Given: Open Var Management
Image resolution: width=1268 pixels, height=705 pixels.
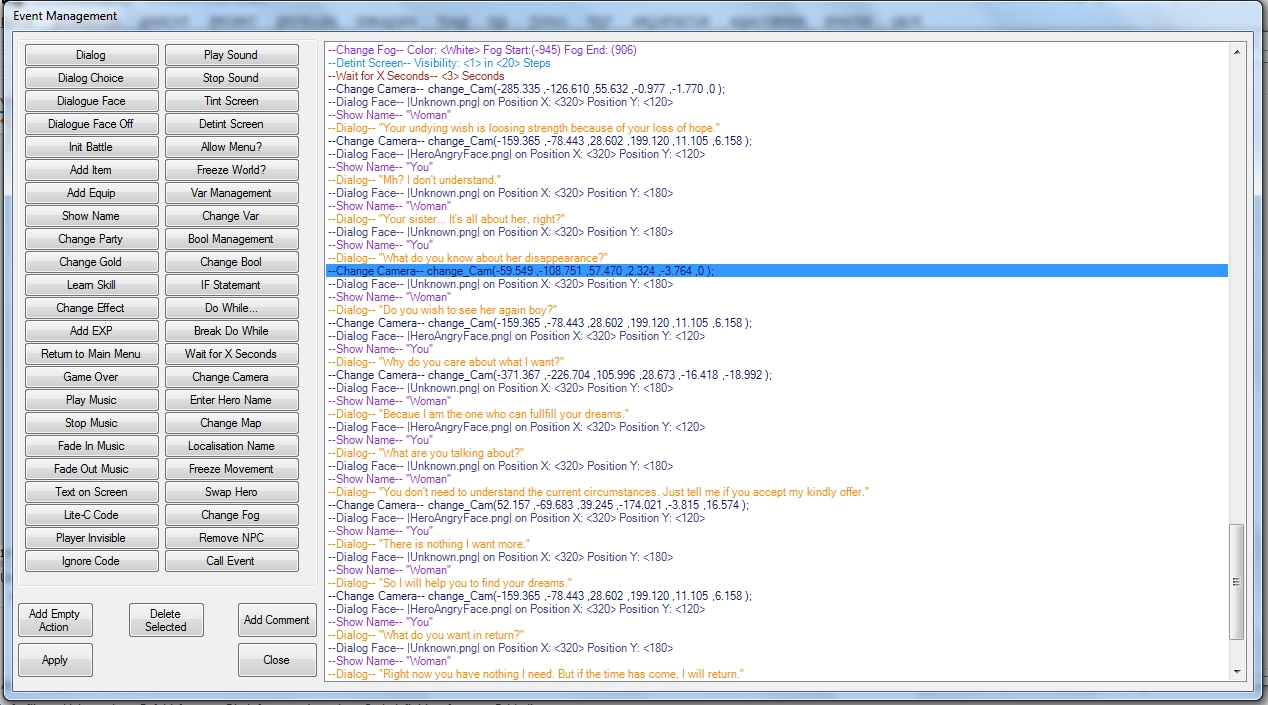Looking at the screenshot, I should 231,193.
